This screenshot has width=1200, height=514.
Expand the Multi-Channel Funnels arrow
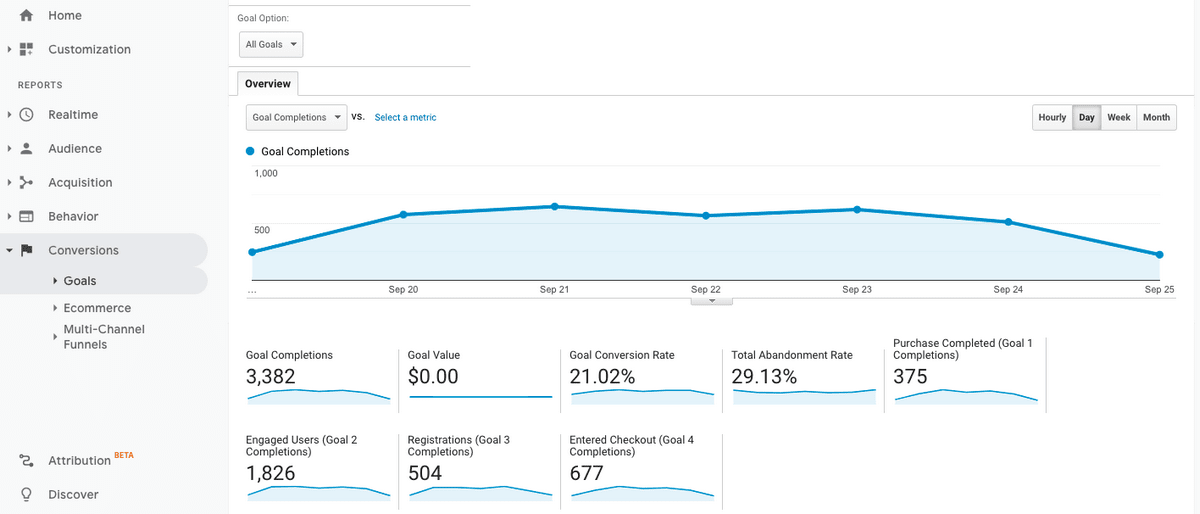(x=55, y=337)
